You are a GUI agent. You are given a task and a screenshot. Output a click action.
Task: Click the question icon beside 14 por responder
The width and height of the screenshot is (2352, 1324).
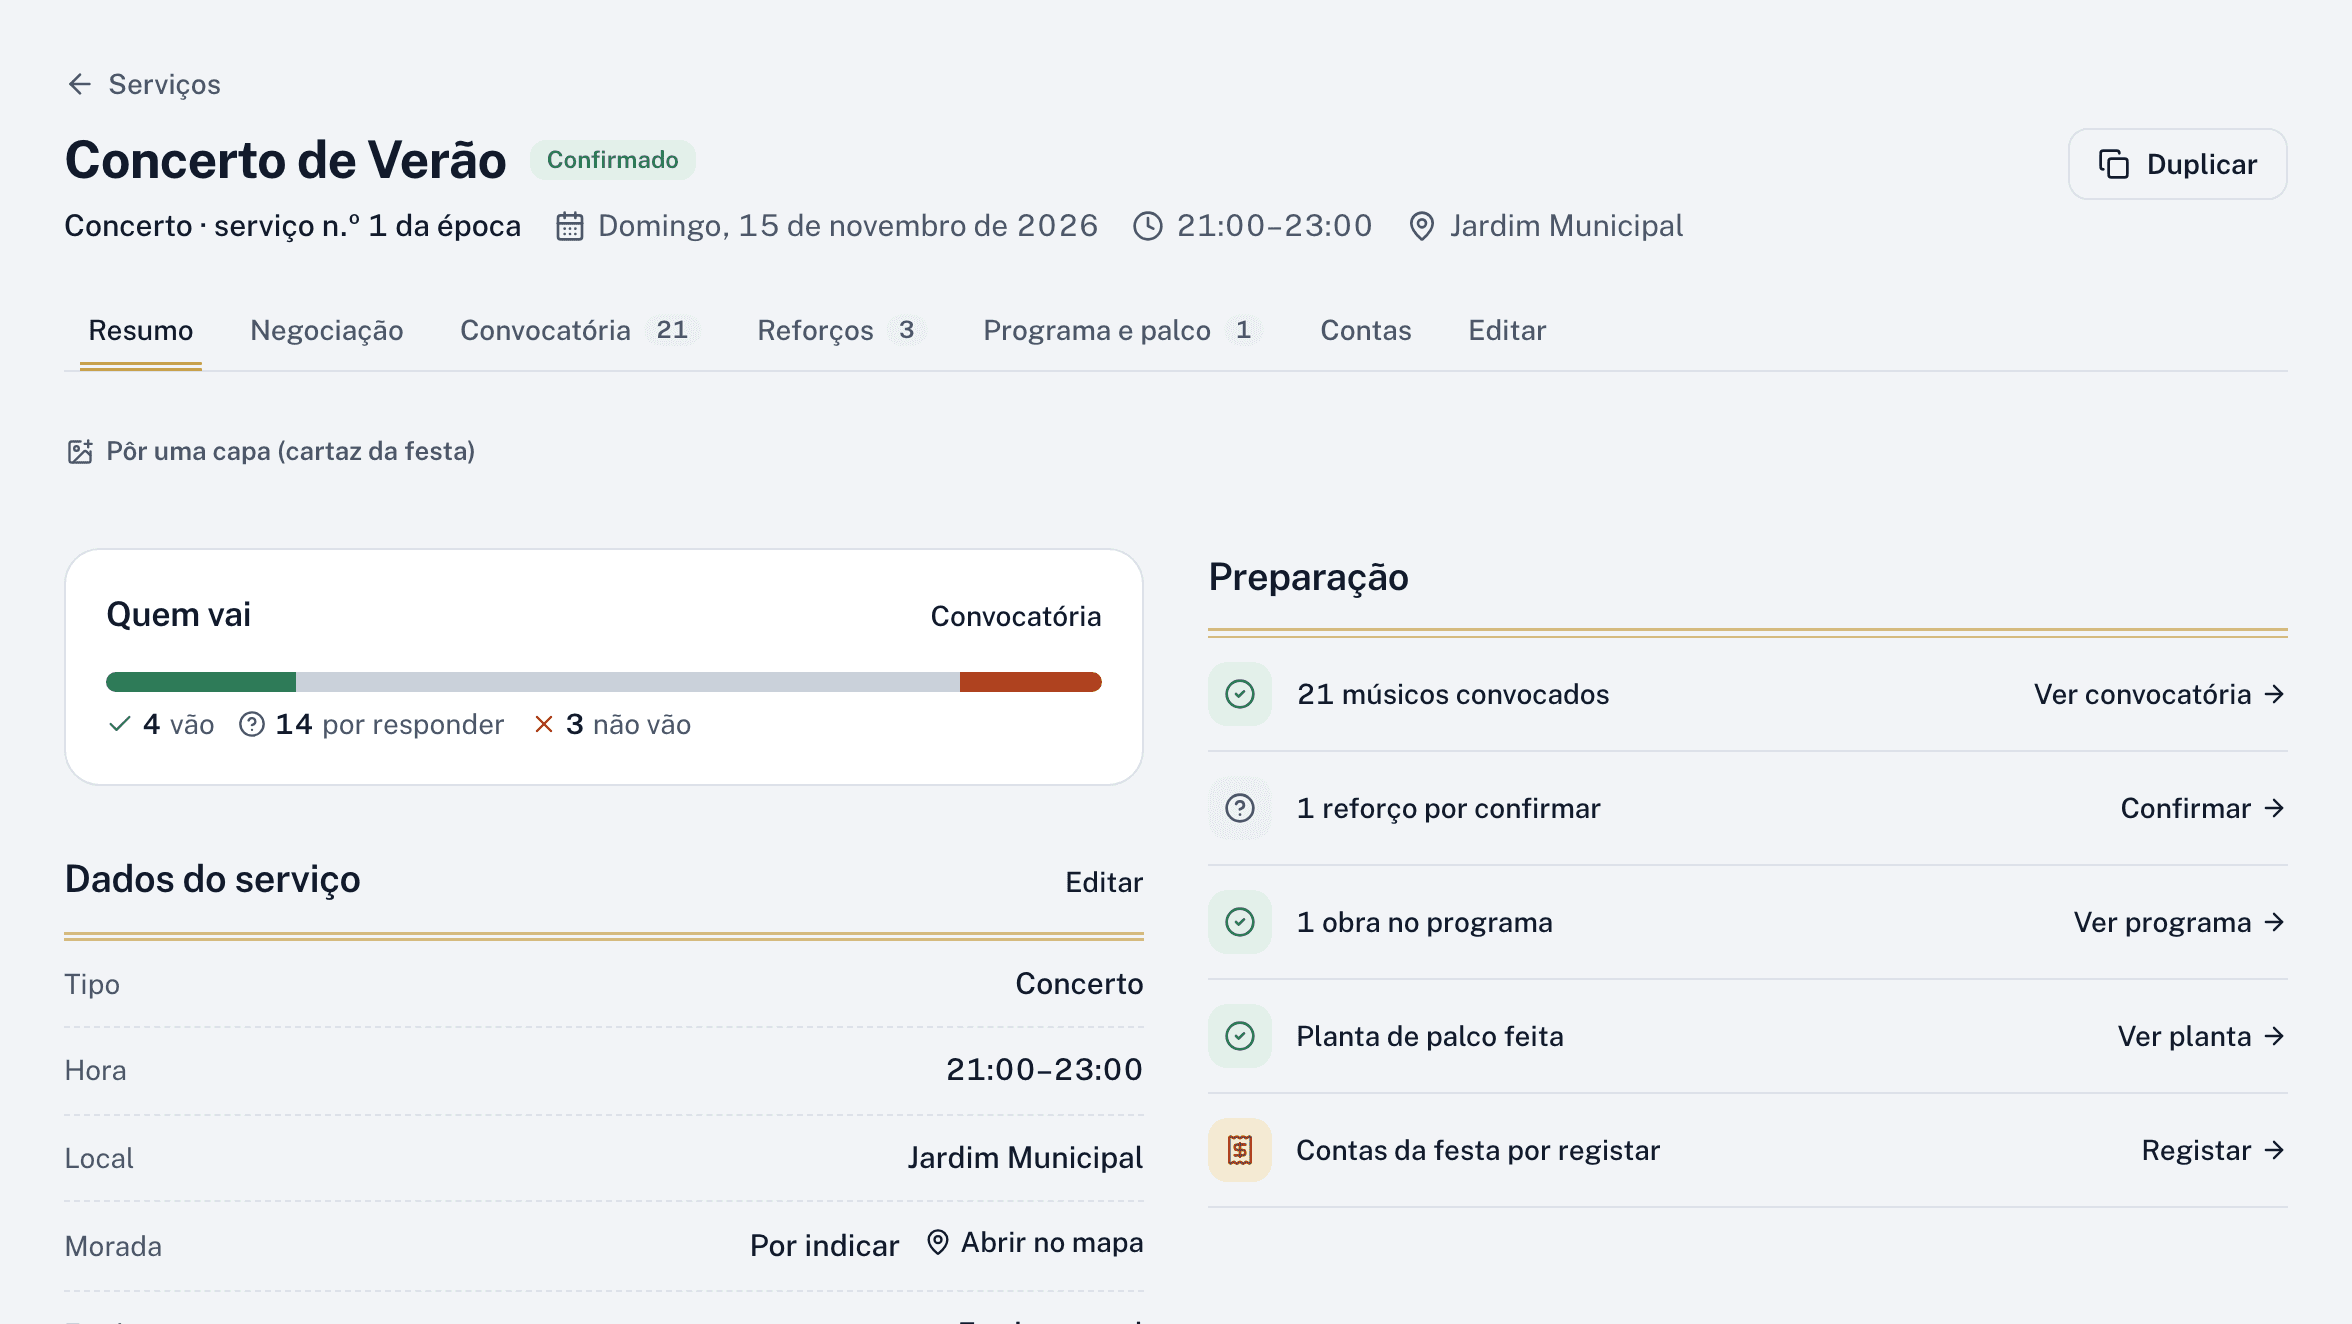tap(252, 724)
